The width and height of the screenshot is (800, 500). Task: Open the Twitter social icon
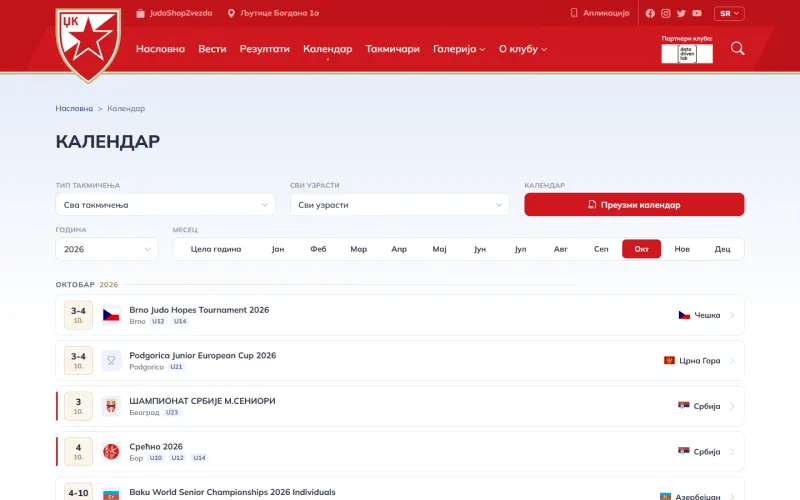click(x=681, y=13)
